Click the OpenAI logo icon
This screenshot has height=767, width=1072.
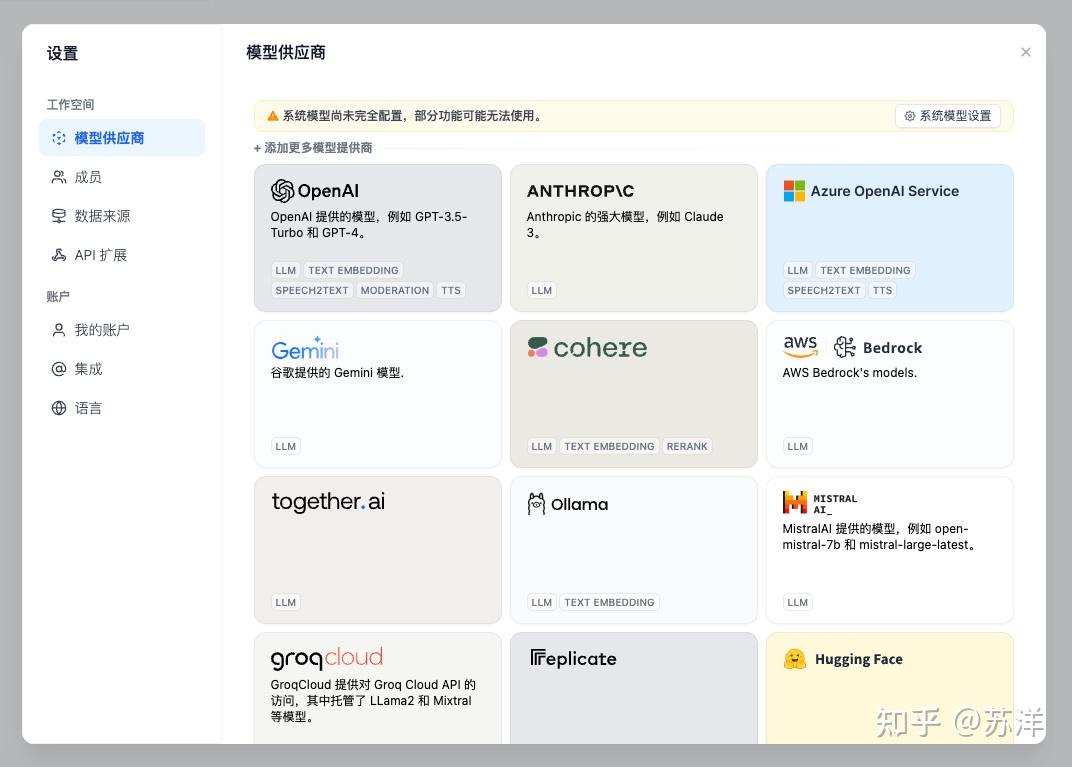coord(283,191)
